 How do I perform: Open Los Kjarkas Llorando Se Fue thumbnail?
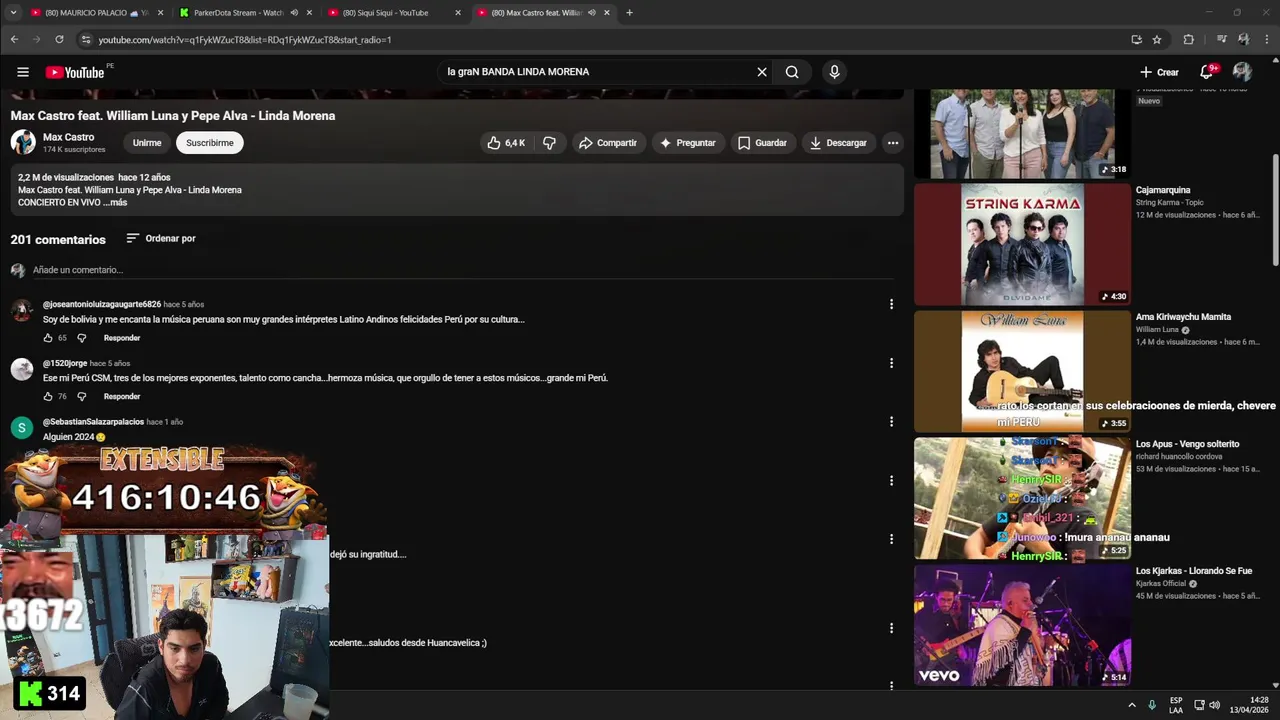point(1022,625)
